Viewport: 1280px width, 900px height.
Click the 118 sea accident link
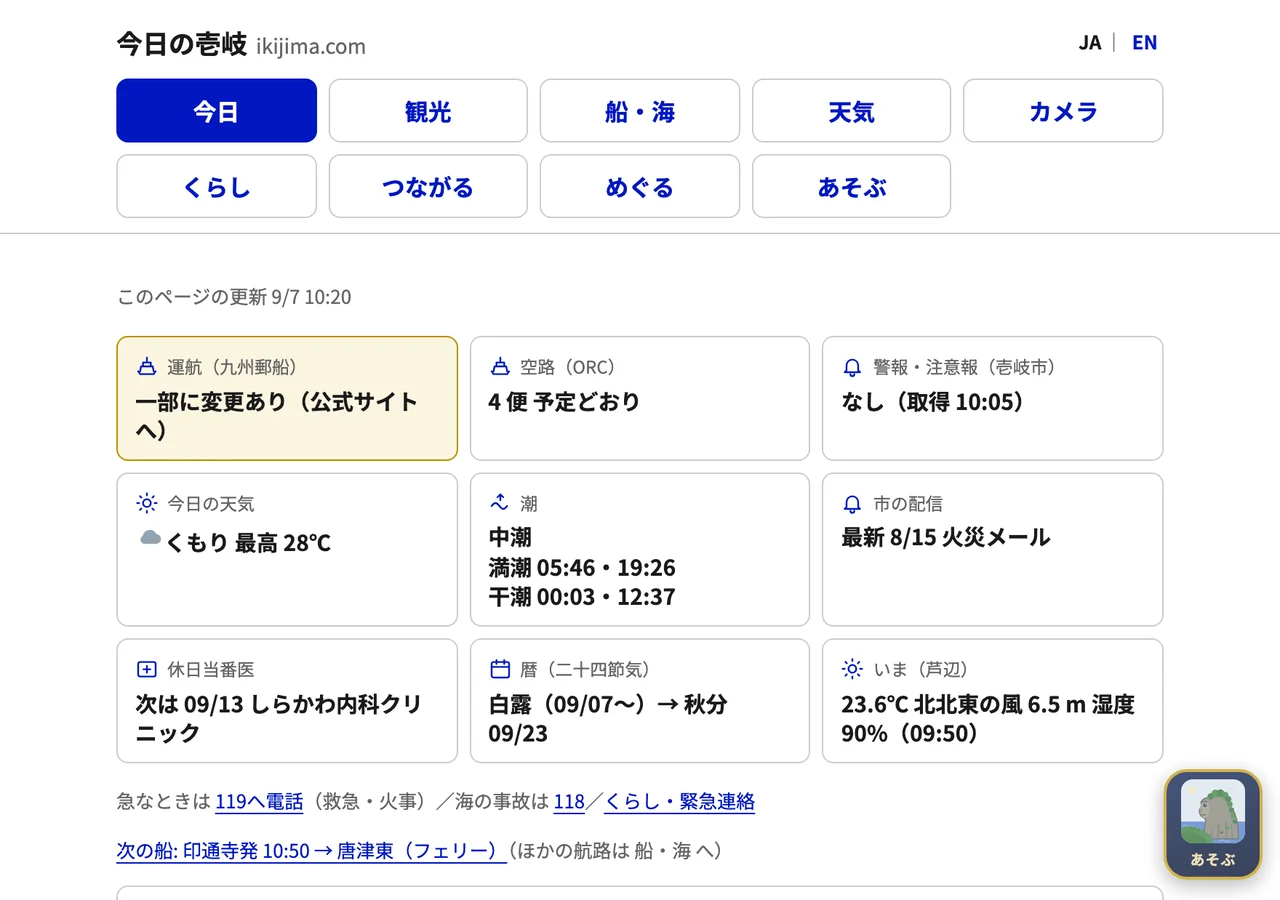tap(569, 801)
